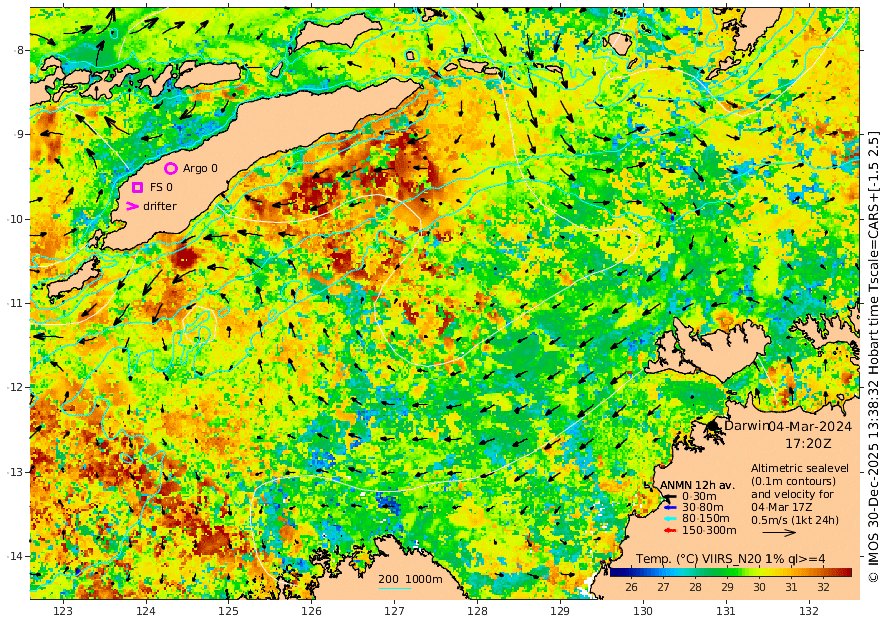Screen dimensions: 880x630
Task: Click the black Darwin location dot
Action: tap(713, 426)
